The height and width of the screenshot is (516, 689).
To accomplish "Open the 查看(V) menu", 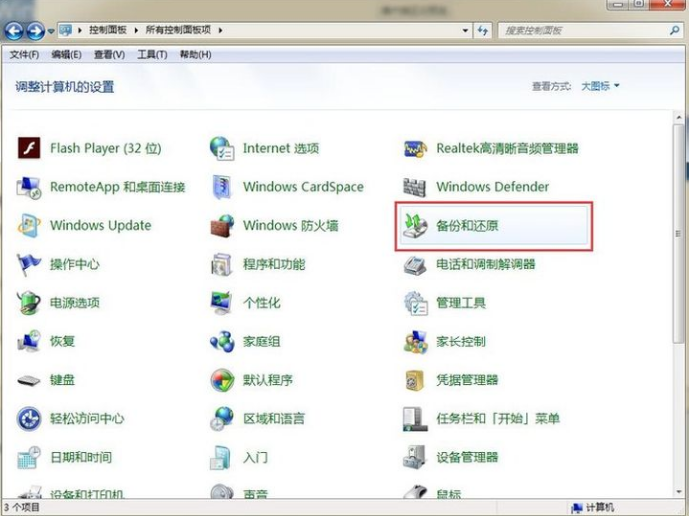I will [109, 55].
